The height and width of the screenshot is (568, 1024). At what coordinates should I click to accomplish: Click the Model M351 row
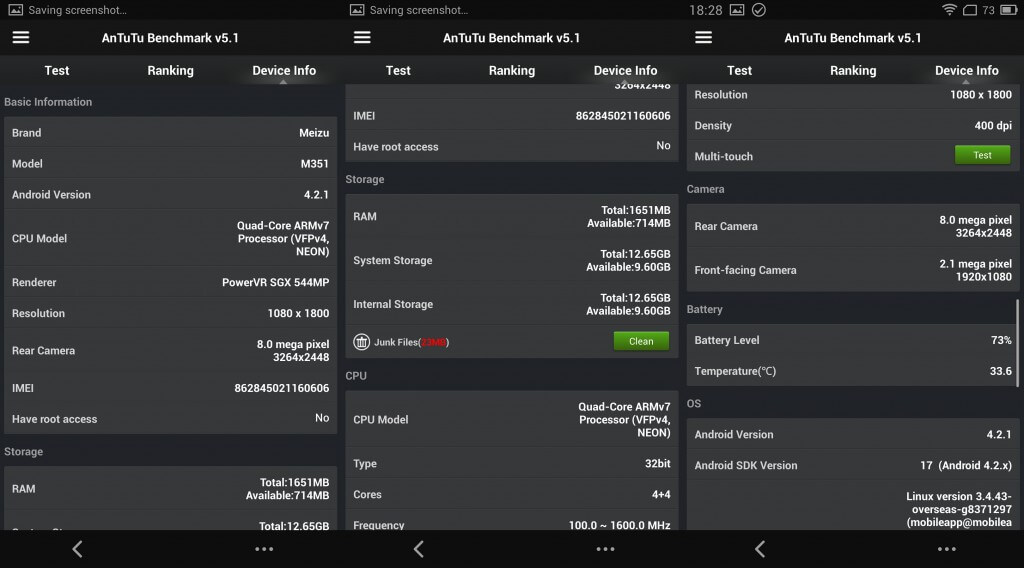tap(170, 164)
